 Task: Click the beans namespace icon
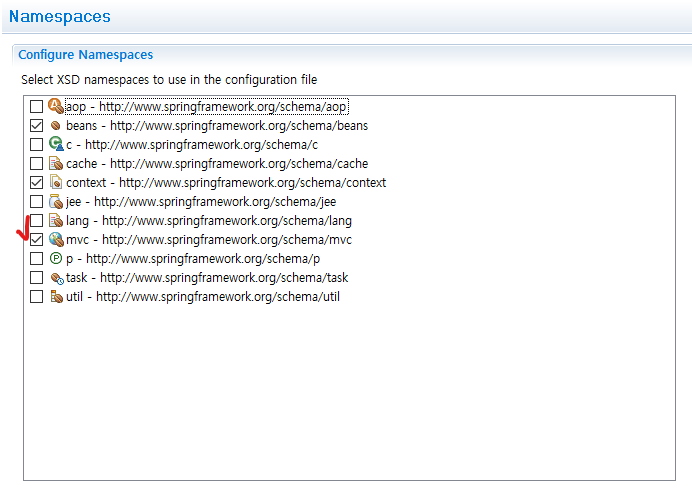(56, 126)
